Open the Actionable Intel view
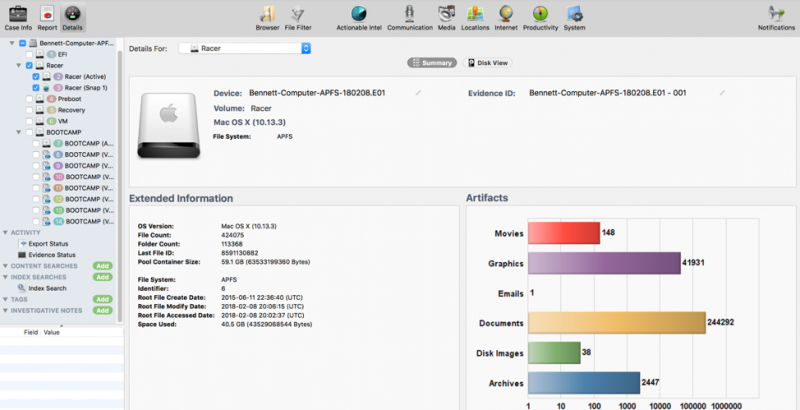The image size is (800, 410). tap(358, 13)
